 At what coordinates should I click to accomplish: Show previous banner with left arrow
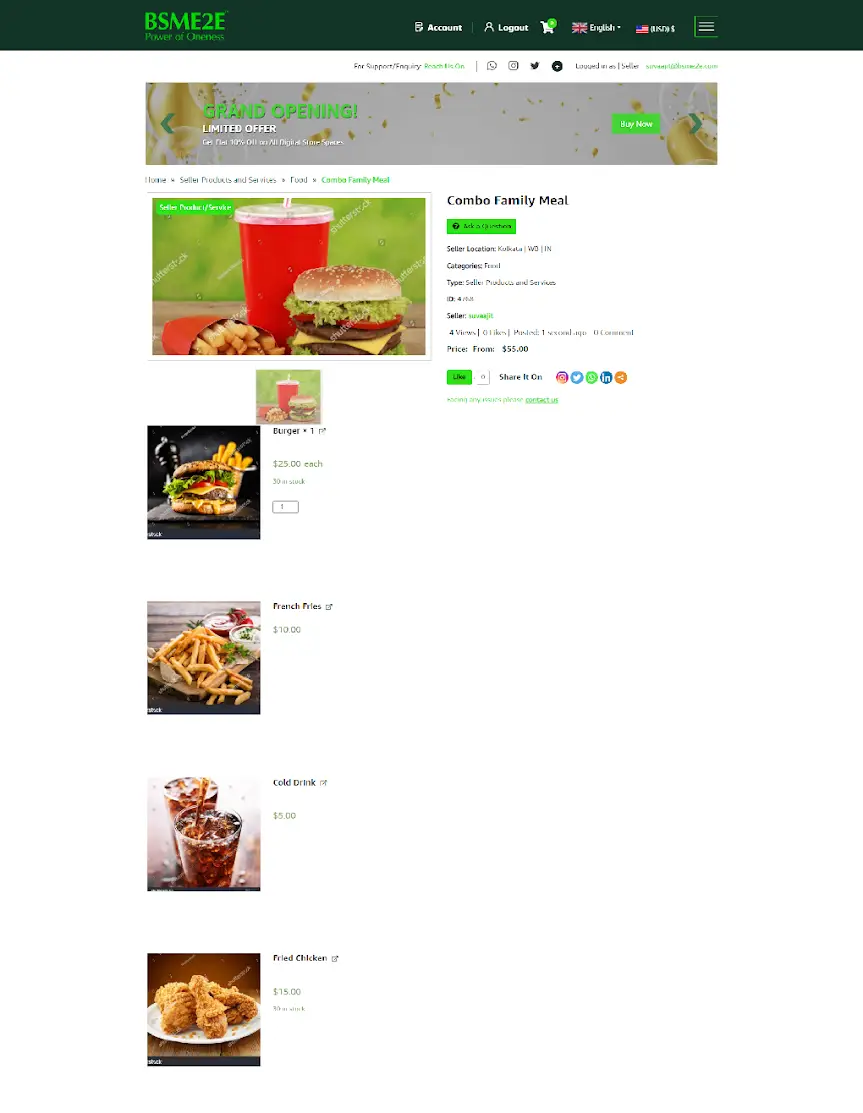point(167,124)
